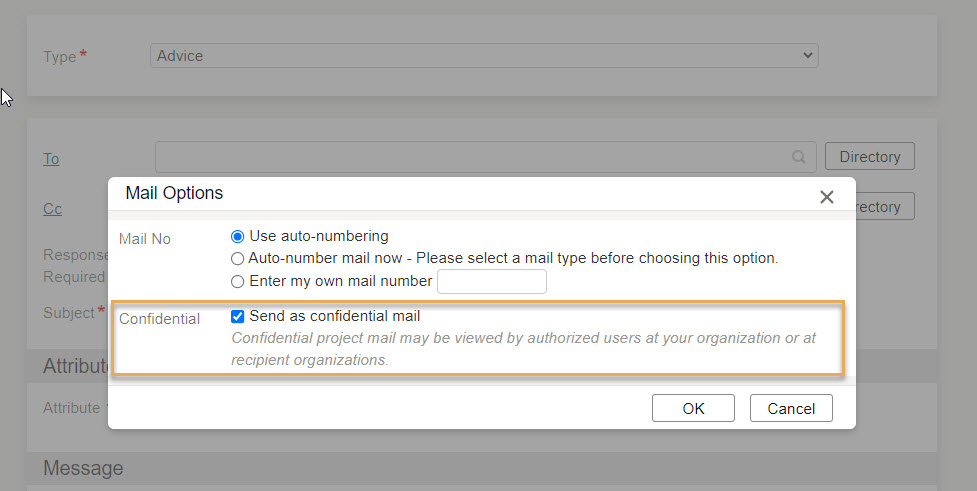Click the Cancel button
Screen dimensions: 977x491
[x=791, y=408]
